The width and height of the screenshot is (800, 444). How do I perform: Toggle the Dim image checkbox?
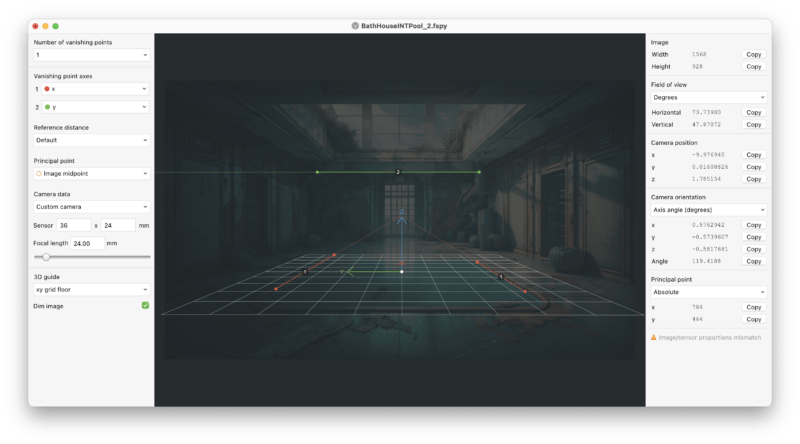(145, 305)
